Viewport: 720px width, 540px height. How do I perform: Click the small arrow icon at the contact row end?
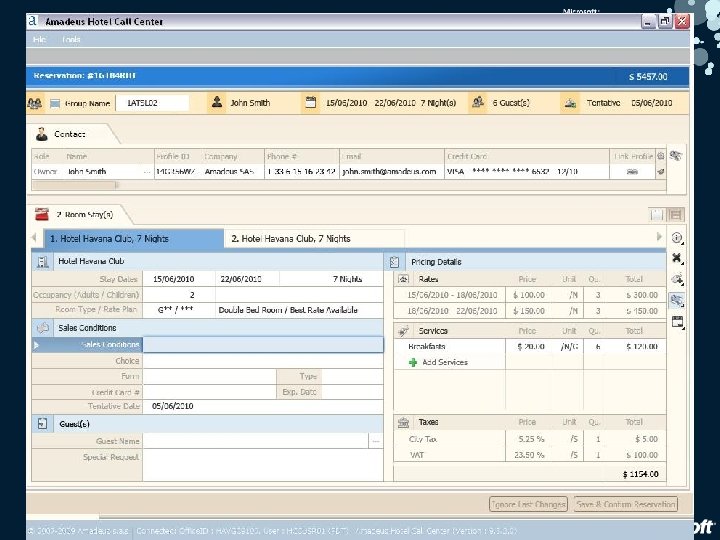coord(660,172)
